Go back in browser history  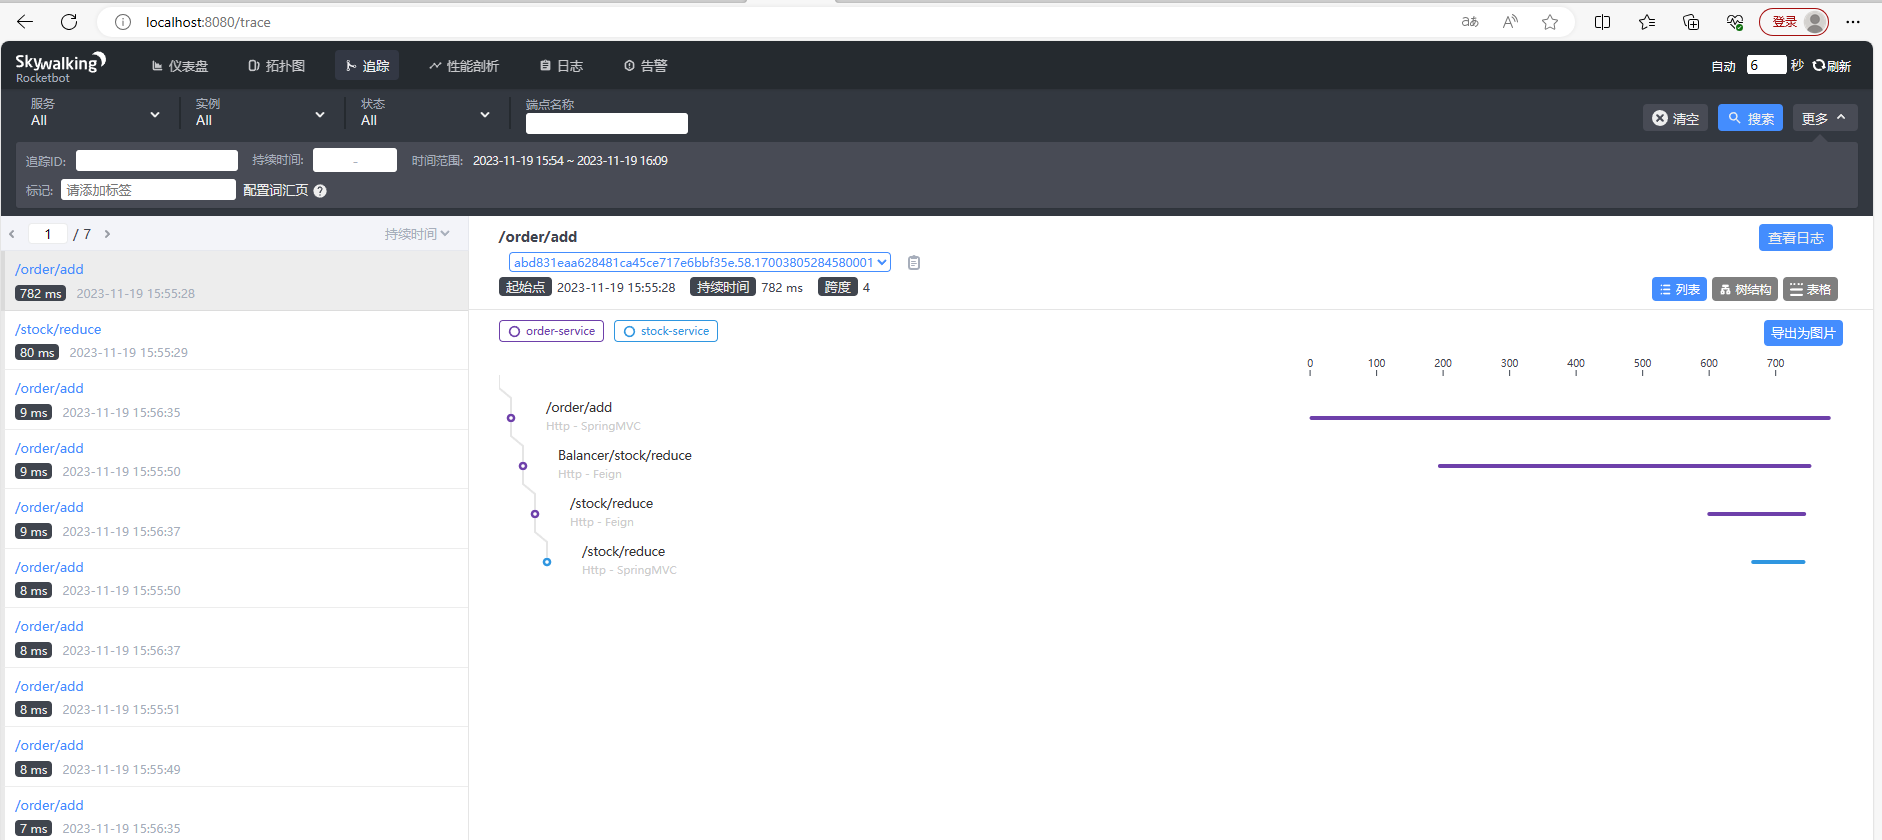point(25,22)
